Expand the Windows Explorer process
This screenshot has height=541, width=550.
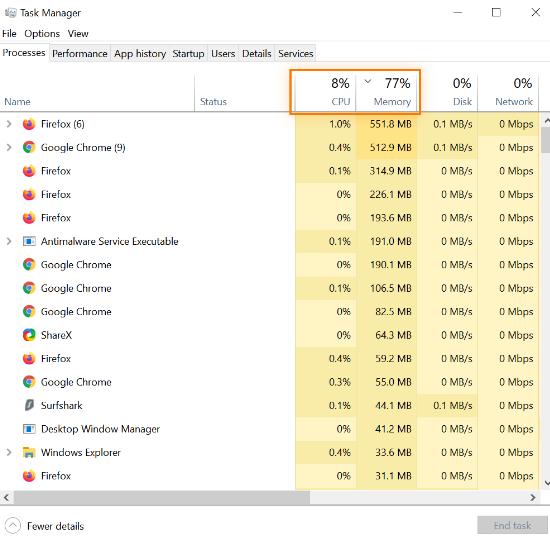point(9,452)
